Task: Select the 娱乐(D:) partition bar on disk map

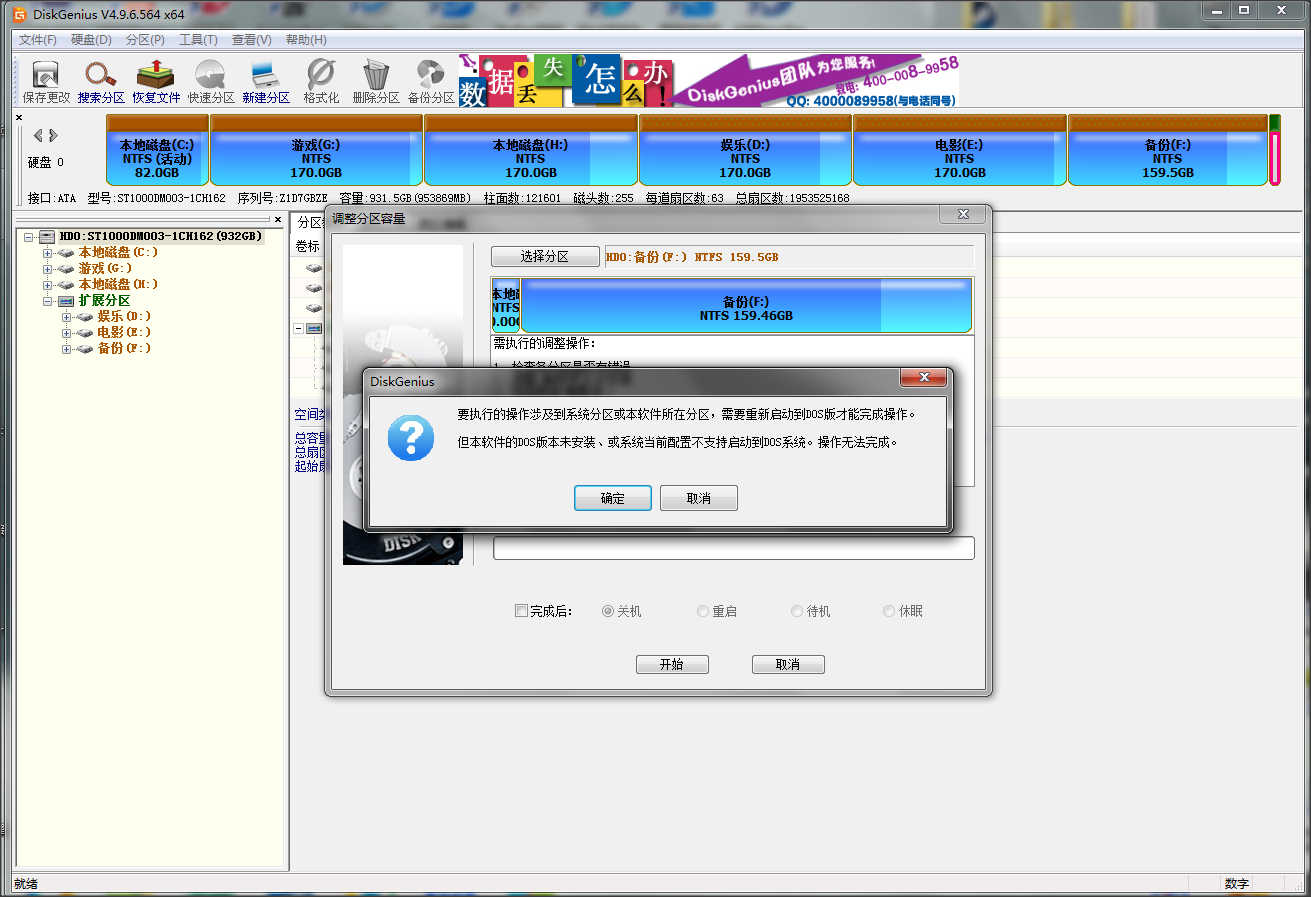Action: pyautogui.click(x=745, y=150)
